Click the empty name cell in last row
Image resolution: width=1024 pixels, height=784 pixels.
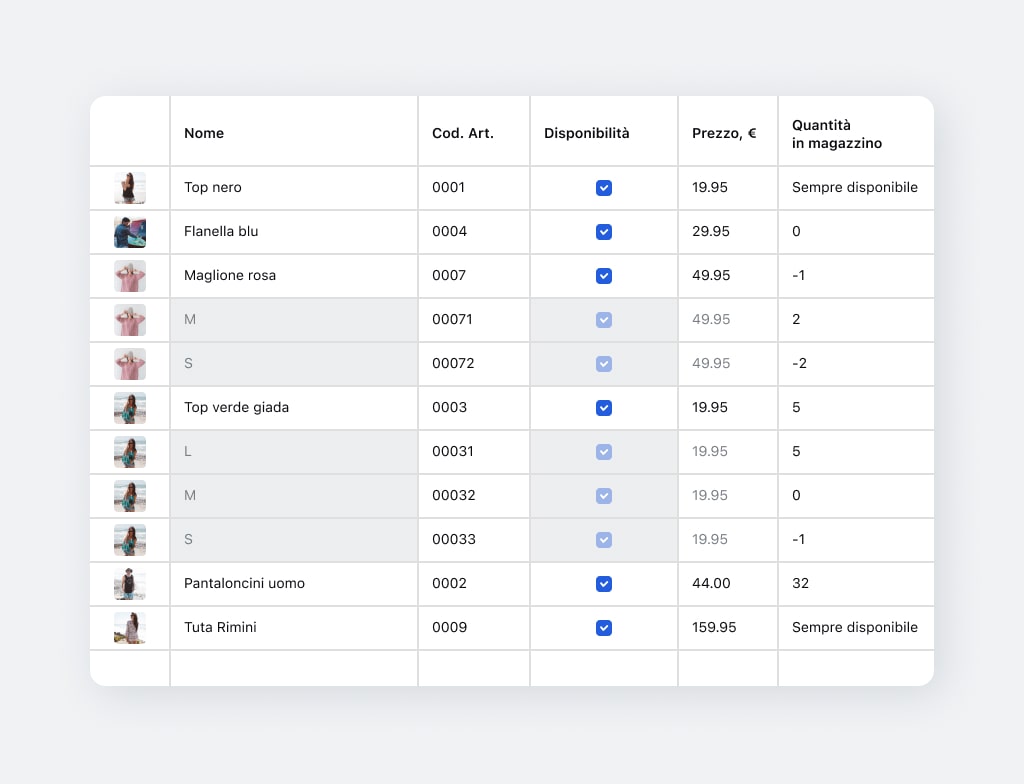[x=293, y=668]
